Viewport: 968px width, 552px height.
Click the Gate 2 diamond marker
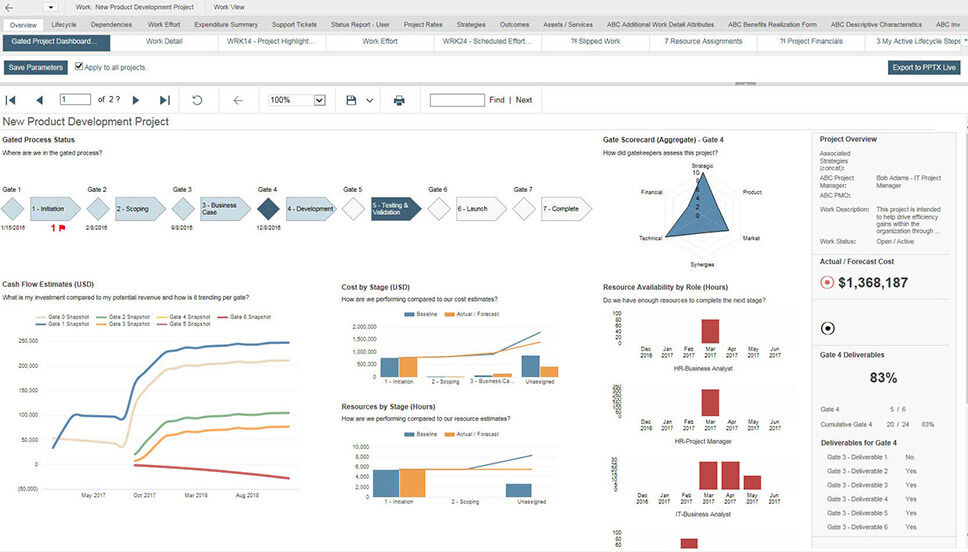(x=98, y=209)
